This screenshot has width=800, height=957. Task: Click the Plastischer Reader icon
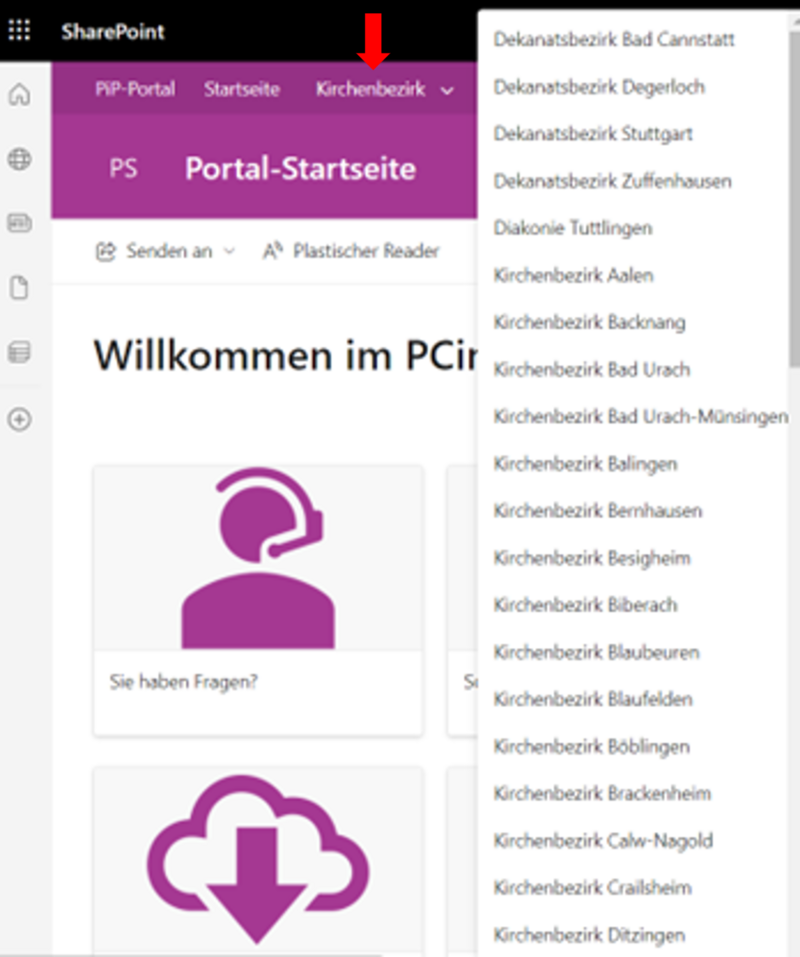pos(273,251)
